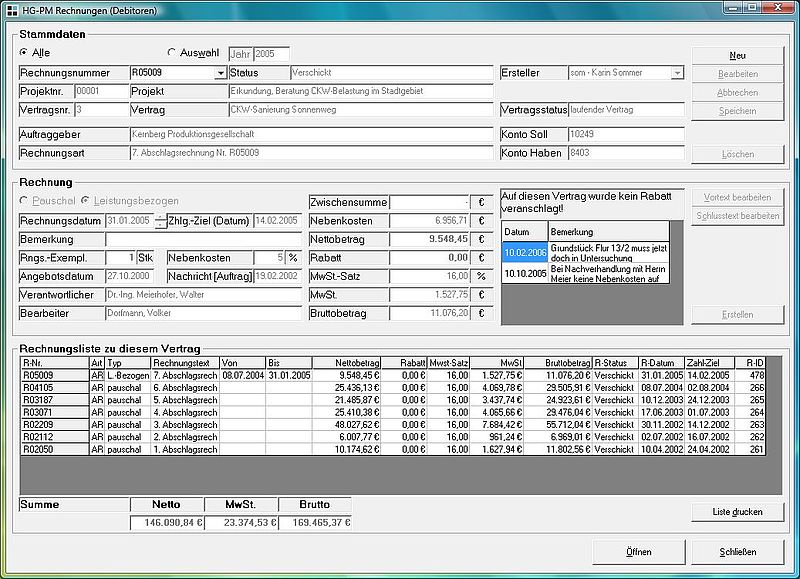Click the Schließen button
800x579 pixels.
click(x=737, y=551)
